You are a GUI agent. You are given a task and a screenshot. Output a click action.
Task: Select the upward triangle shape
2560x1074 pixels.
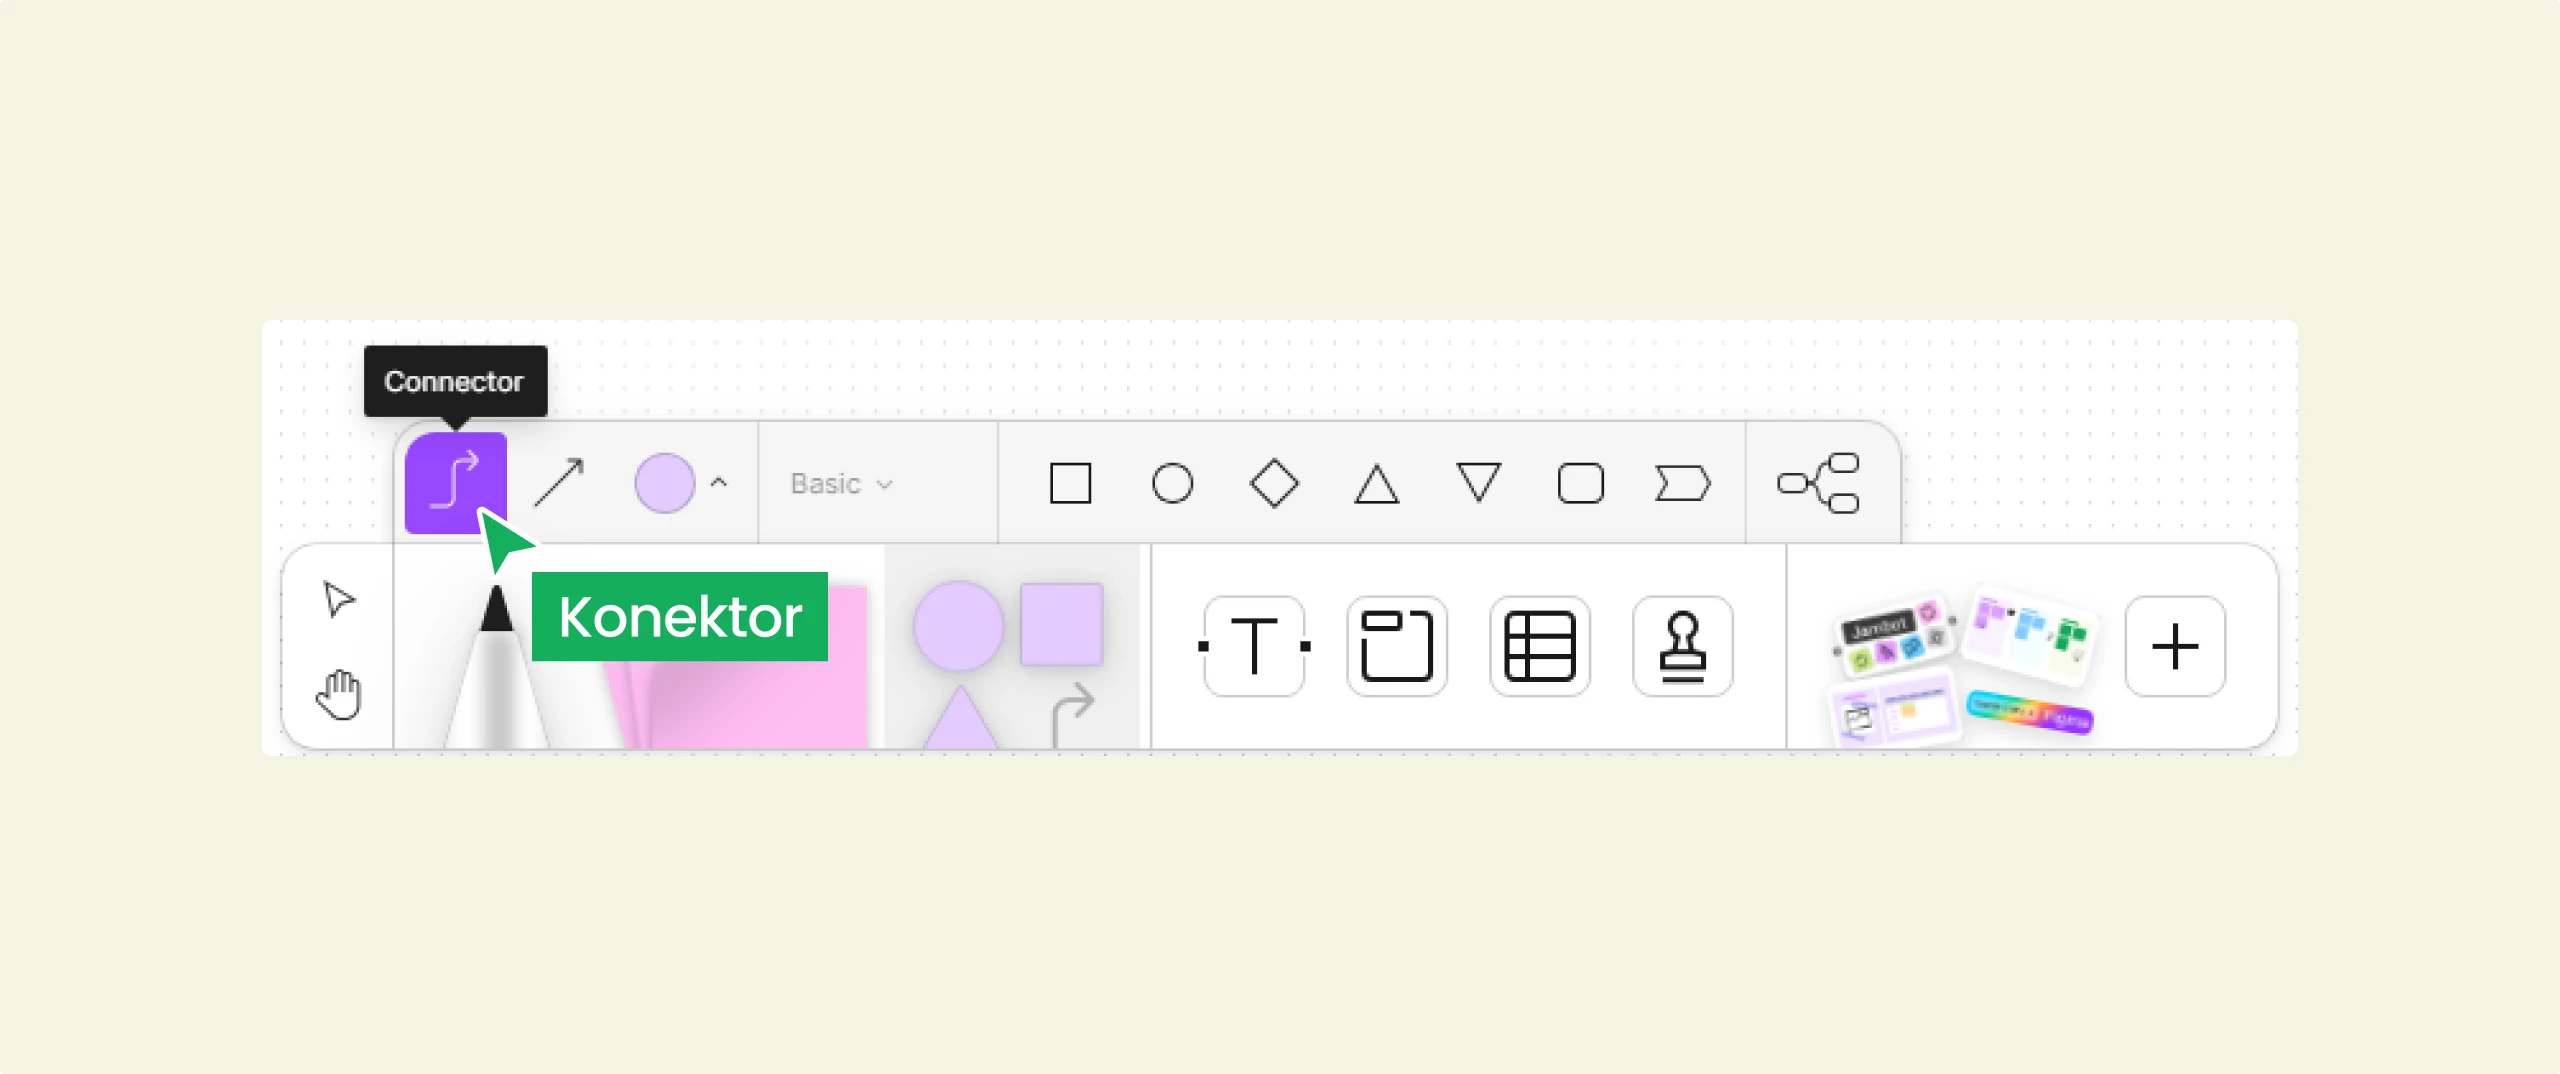point(1376,484)
